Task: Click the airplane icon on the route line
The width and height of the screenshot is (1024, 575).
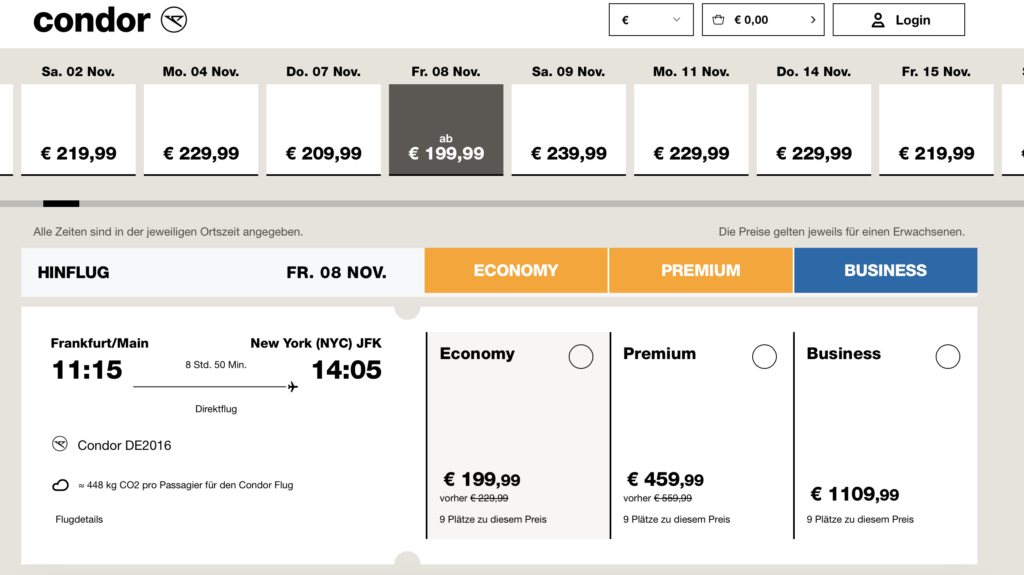Action: click(x=293, y=387)
